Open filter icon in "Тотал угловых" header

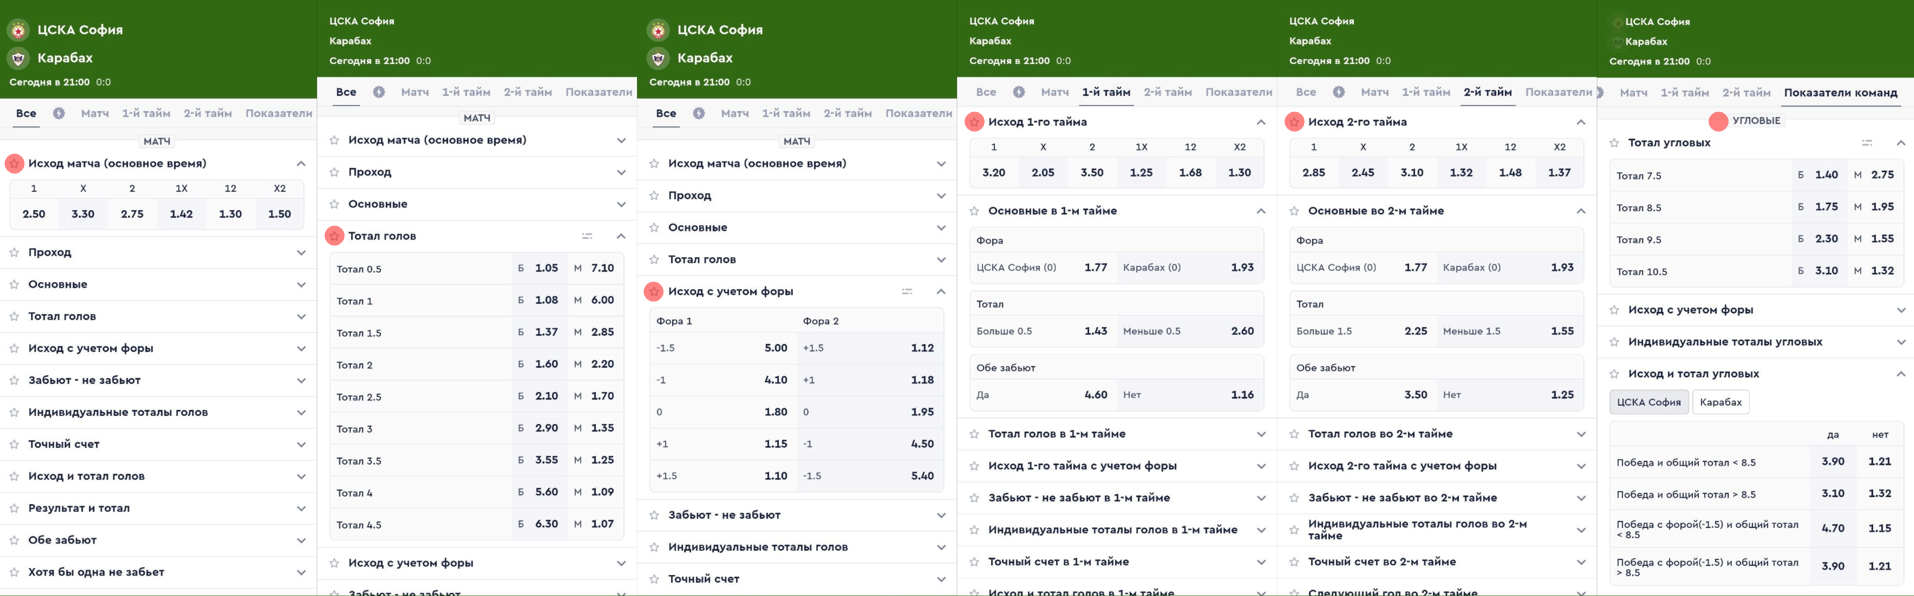pyautogui.click(x=1867, y=143)
